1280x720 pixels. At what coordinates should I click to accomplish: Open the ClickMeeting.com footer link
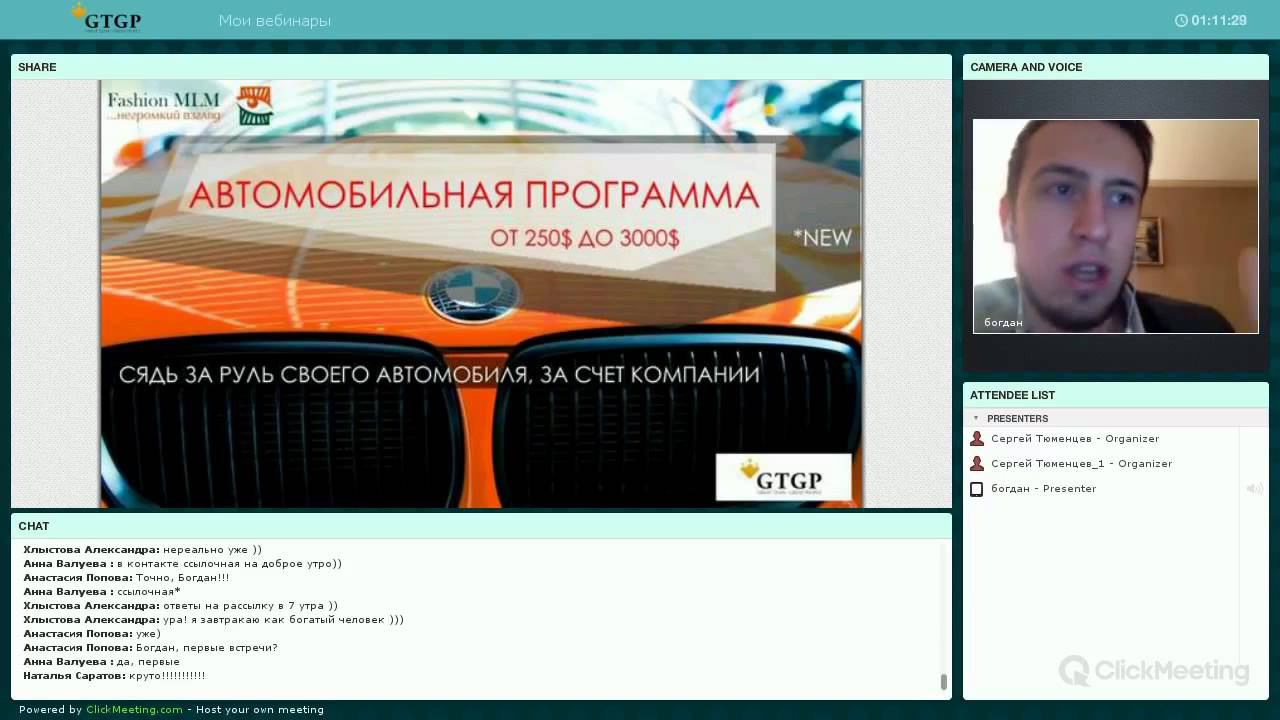(134, 710)
